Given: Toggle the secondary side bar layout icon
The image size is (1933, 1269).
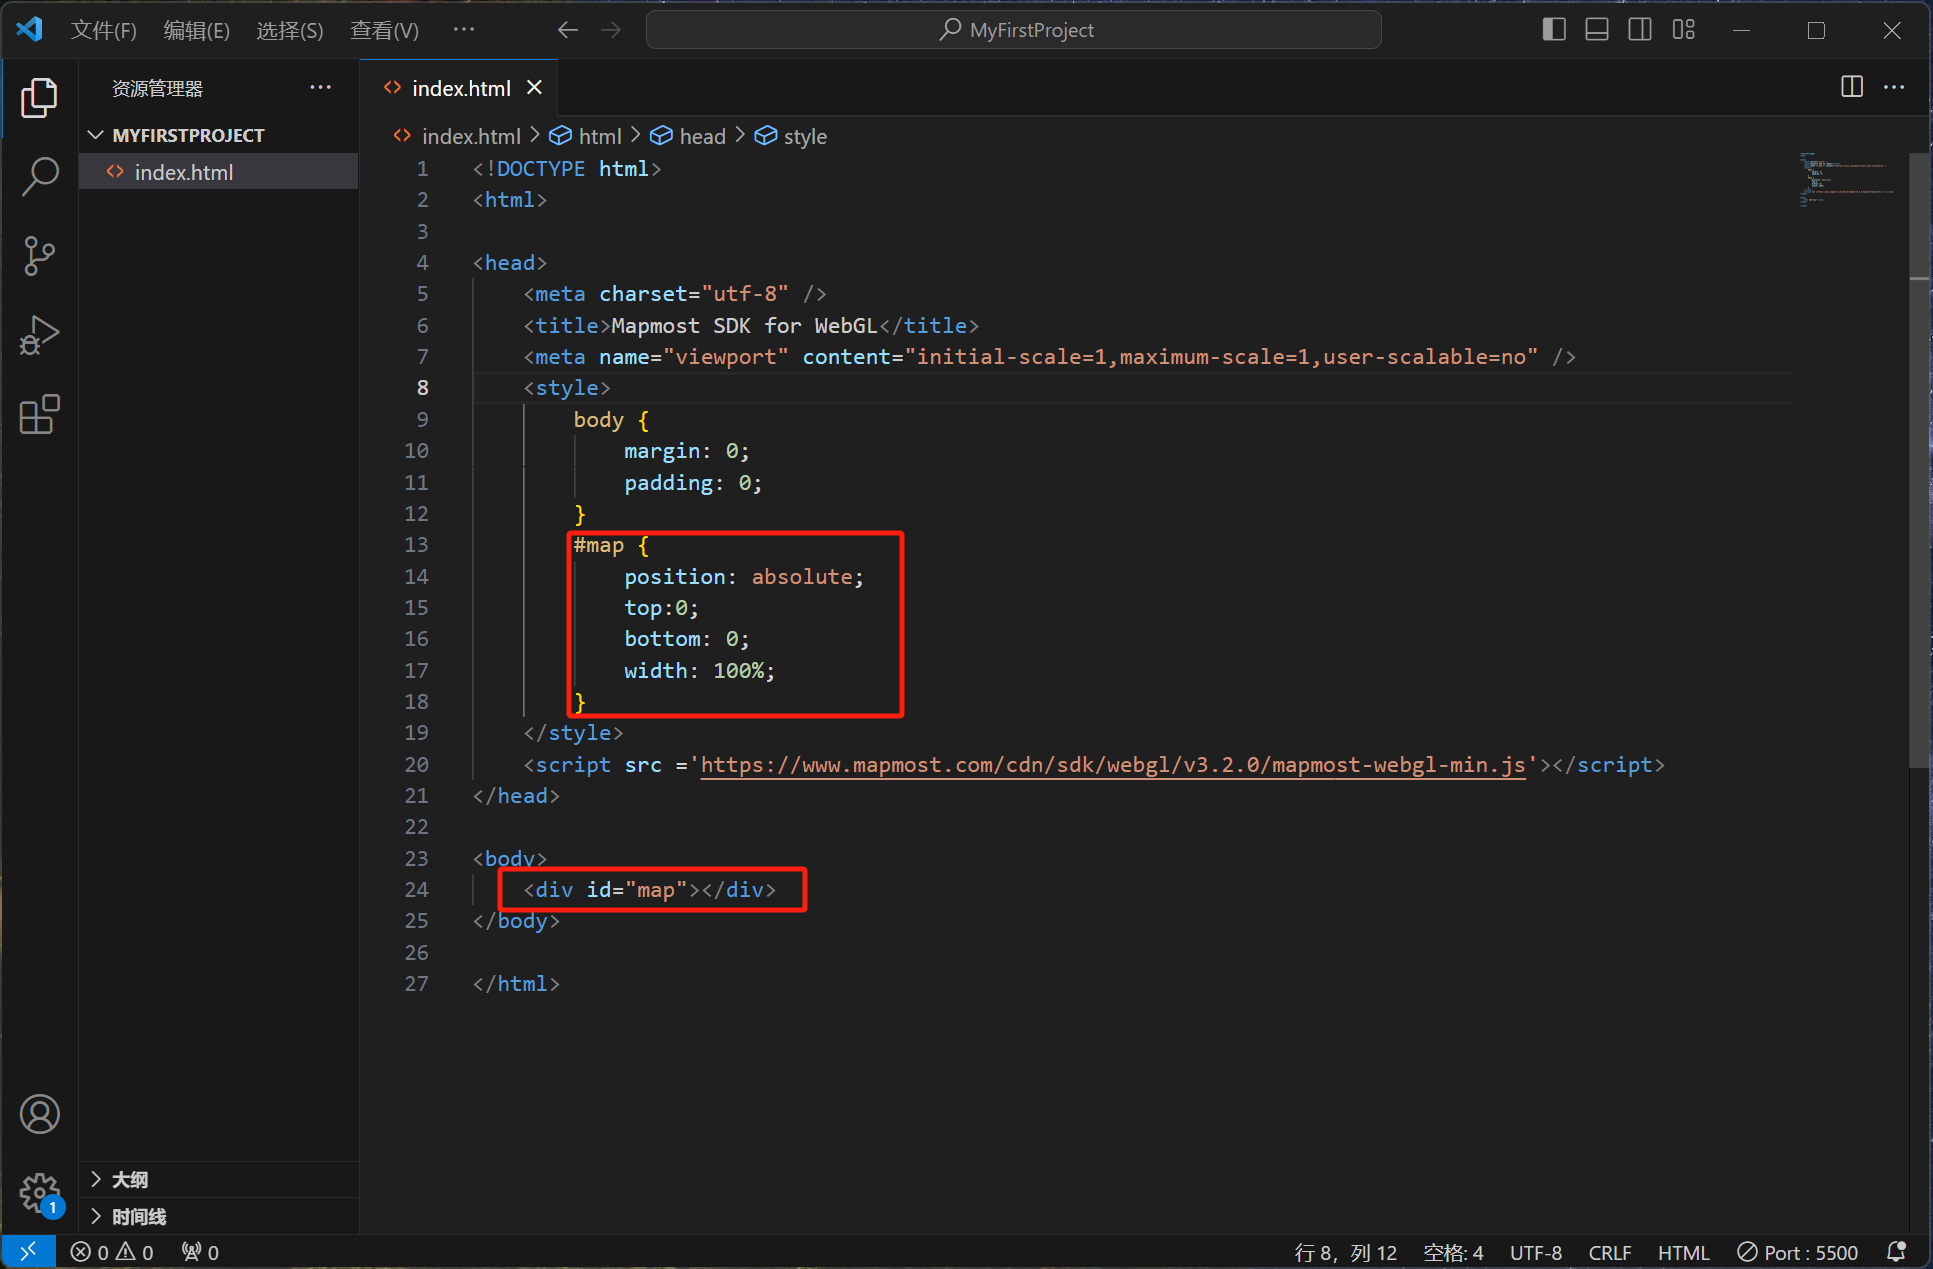Looking at the screenshot, I should (x=1640, y=30).
